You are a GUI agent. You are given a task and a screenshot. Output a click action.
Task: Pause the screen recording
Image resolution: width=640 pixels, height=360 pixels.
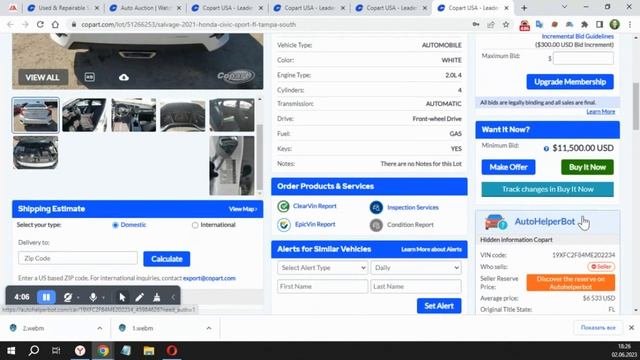[x=47, y=297]
